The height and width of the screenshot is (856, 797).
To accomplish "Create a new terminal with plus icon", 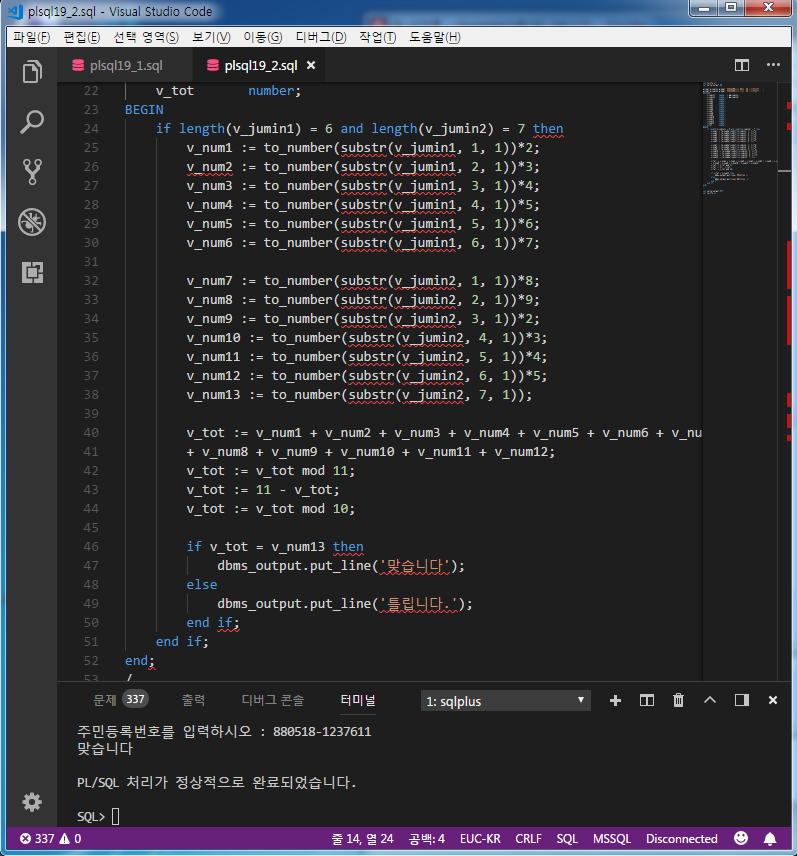I will click(x=615, y=700).
